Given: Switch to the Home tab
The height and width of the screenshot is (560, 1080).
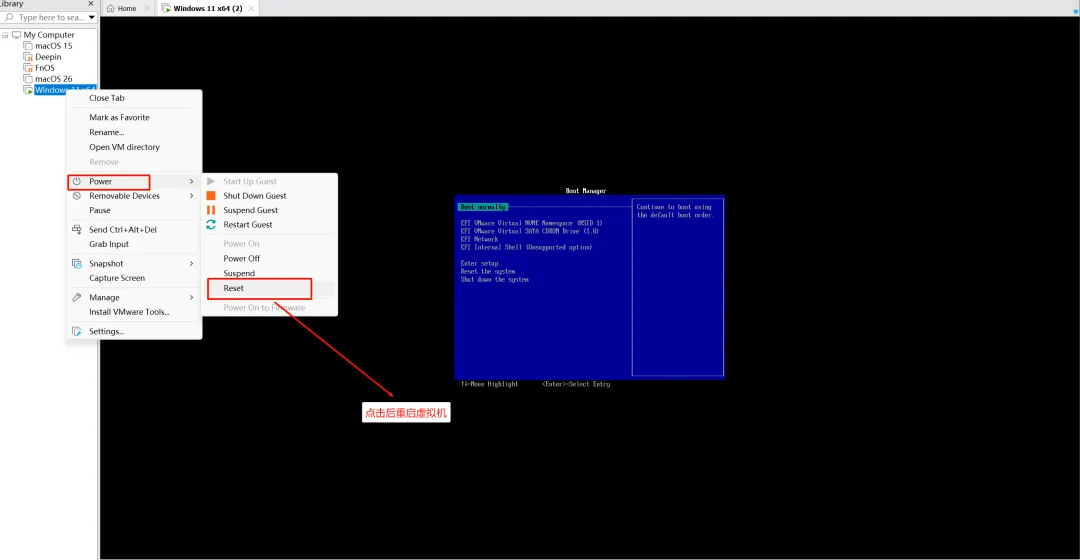Looking at the screenshot, I should pyautogui.click(x=127, y=8).
